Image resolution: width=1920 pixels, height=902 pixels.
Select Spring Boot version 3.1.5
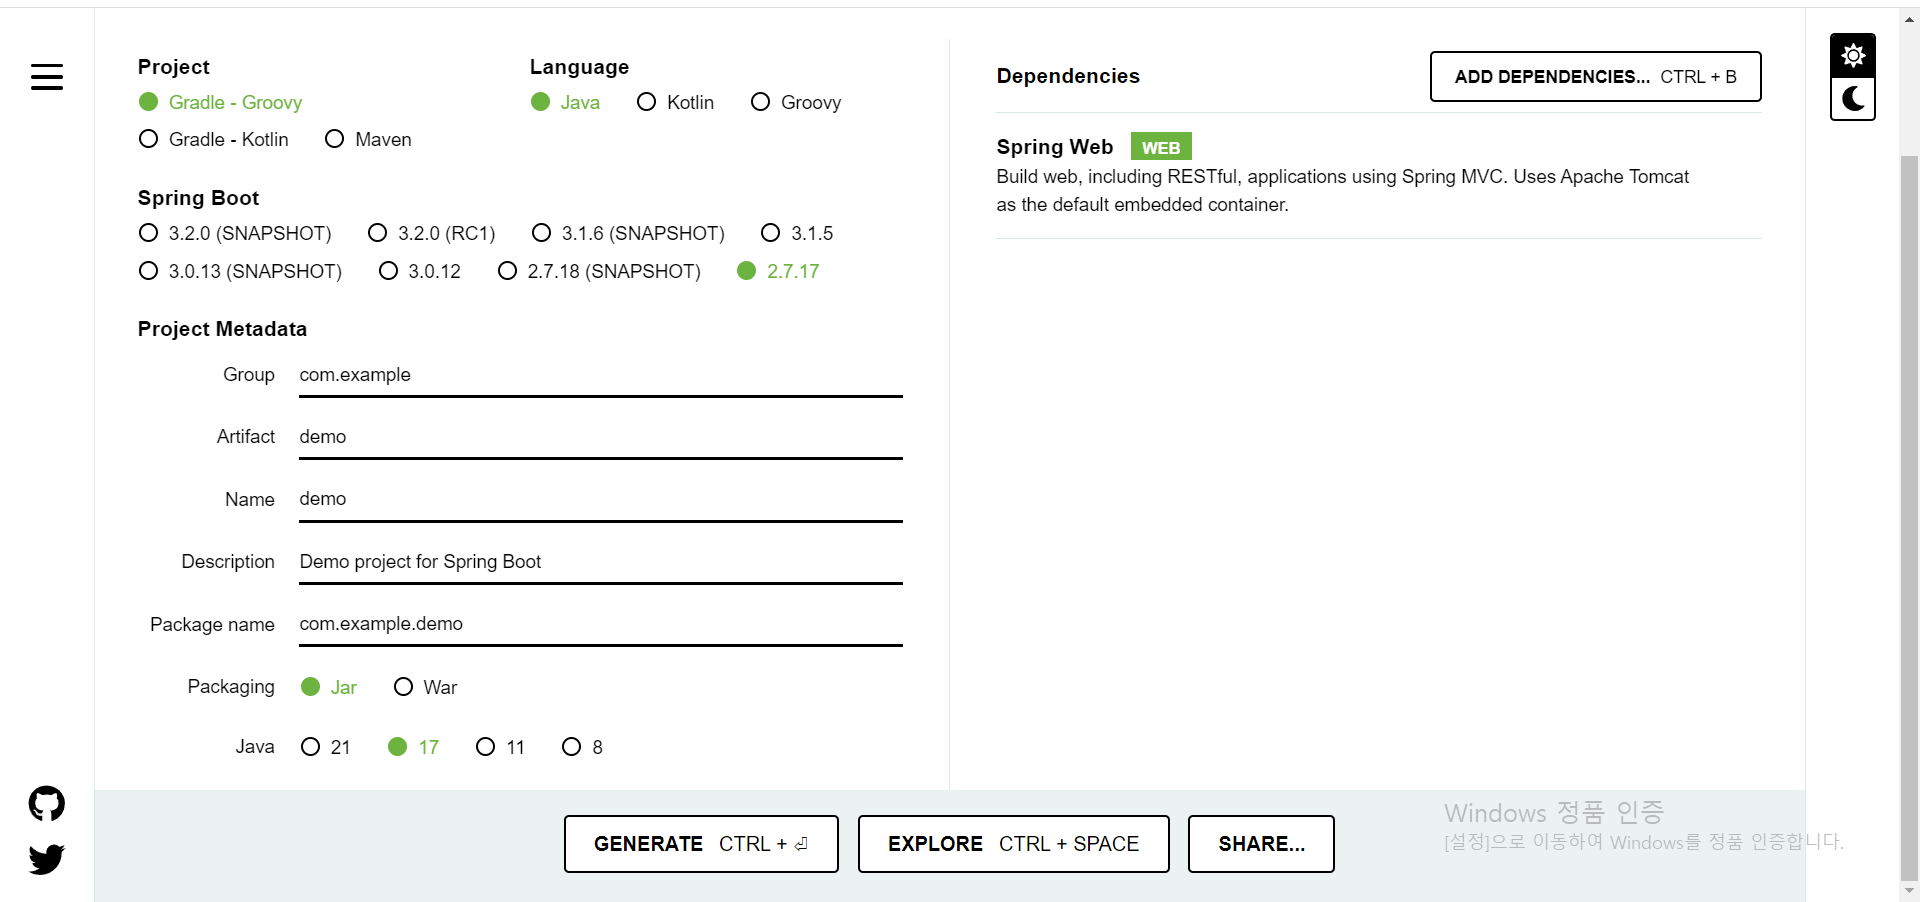[x=797, y=233]
